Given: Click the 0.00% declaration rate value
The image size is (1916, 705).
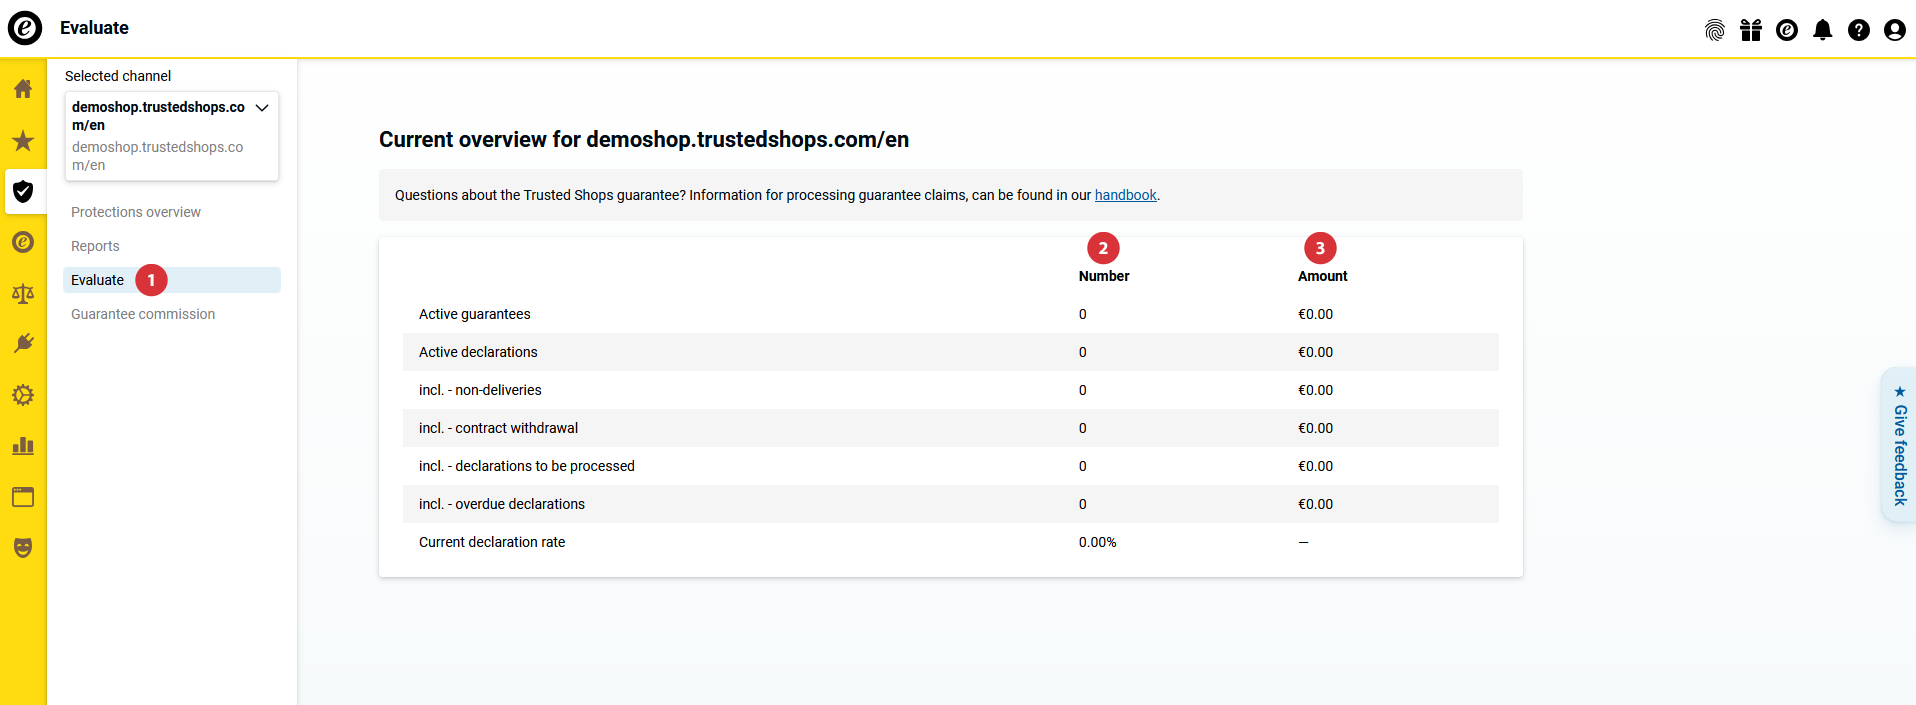Looking at the screenshot, I should [x=1098, y=542].
